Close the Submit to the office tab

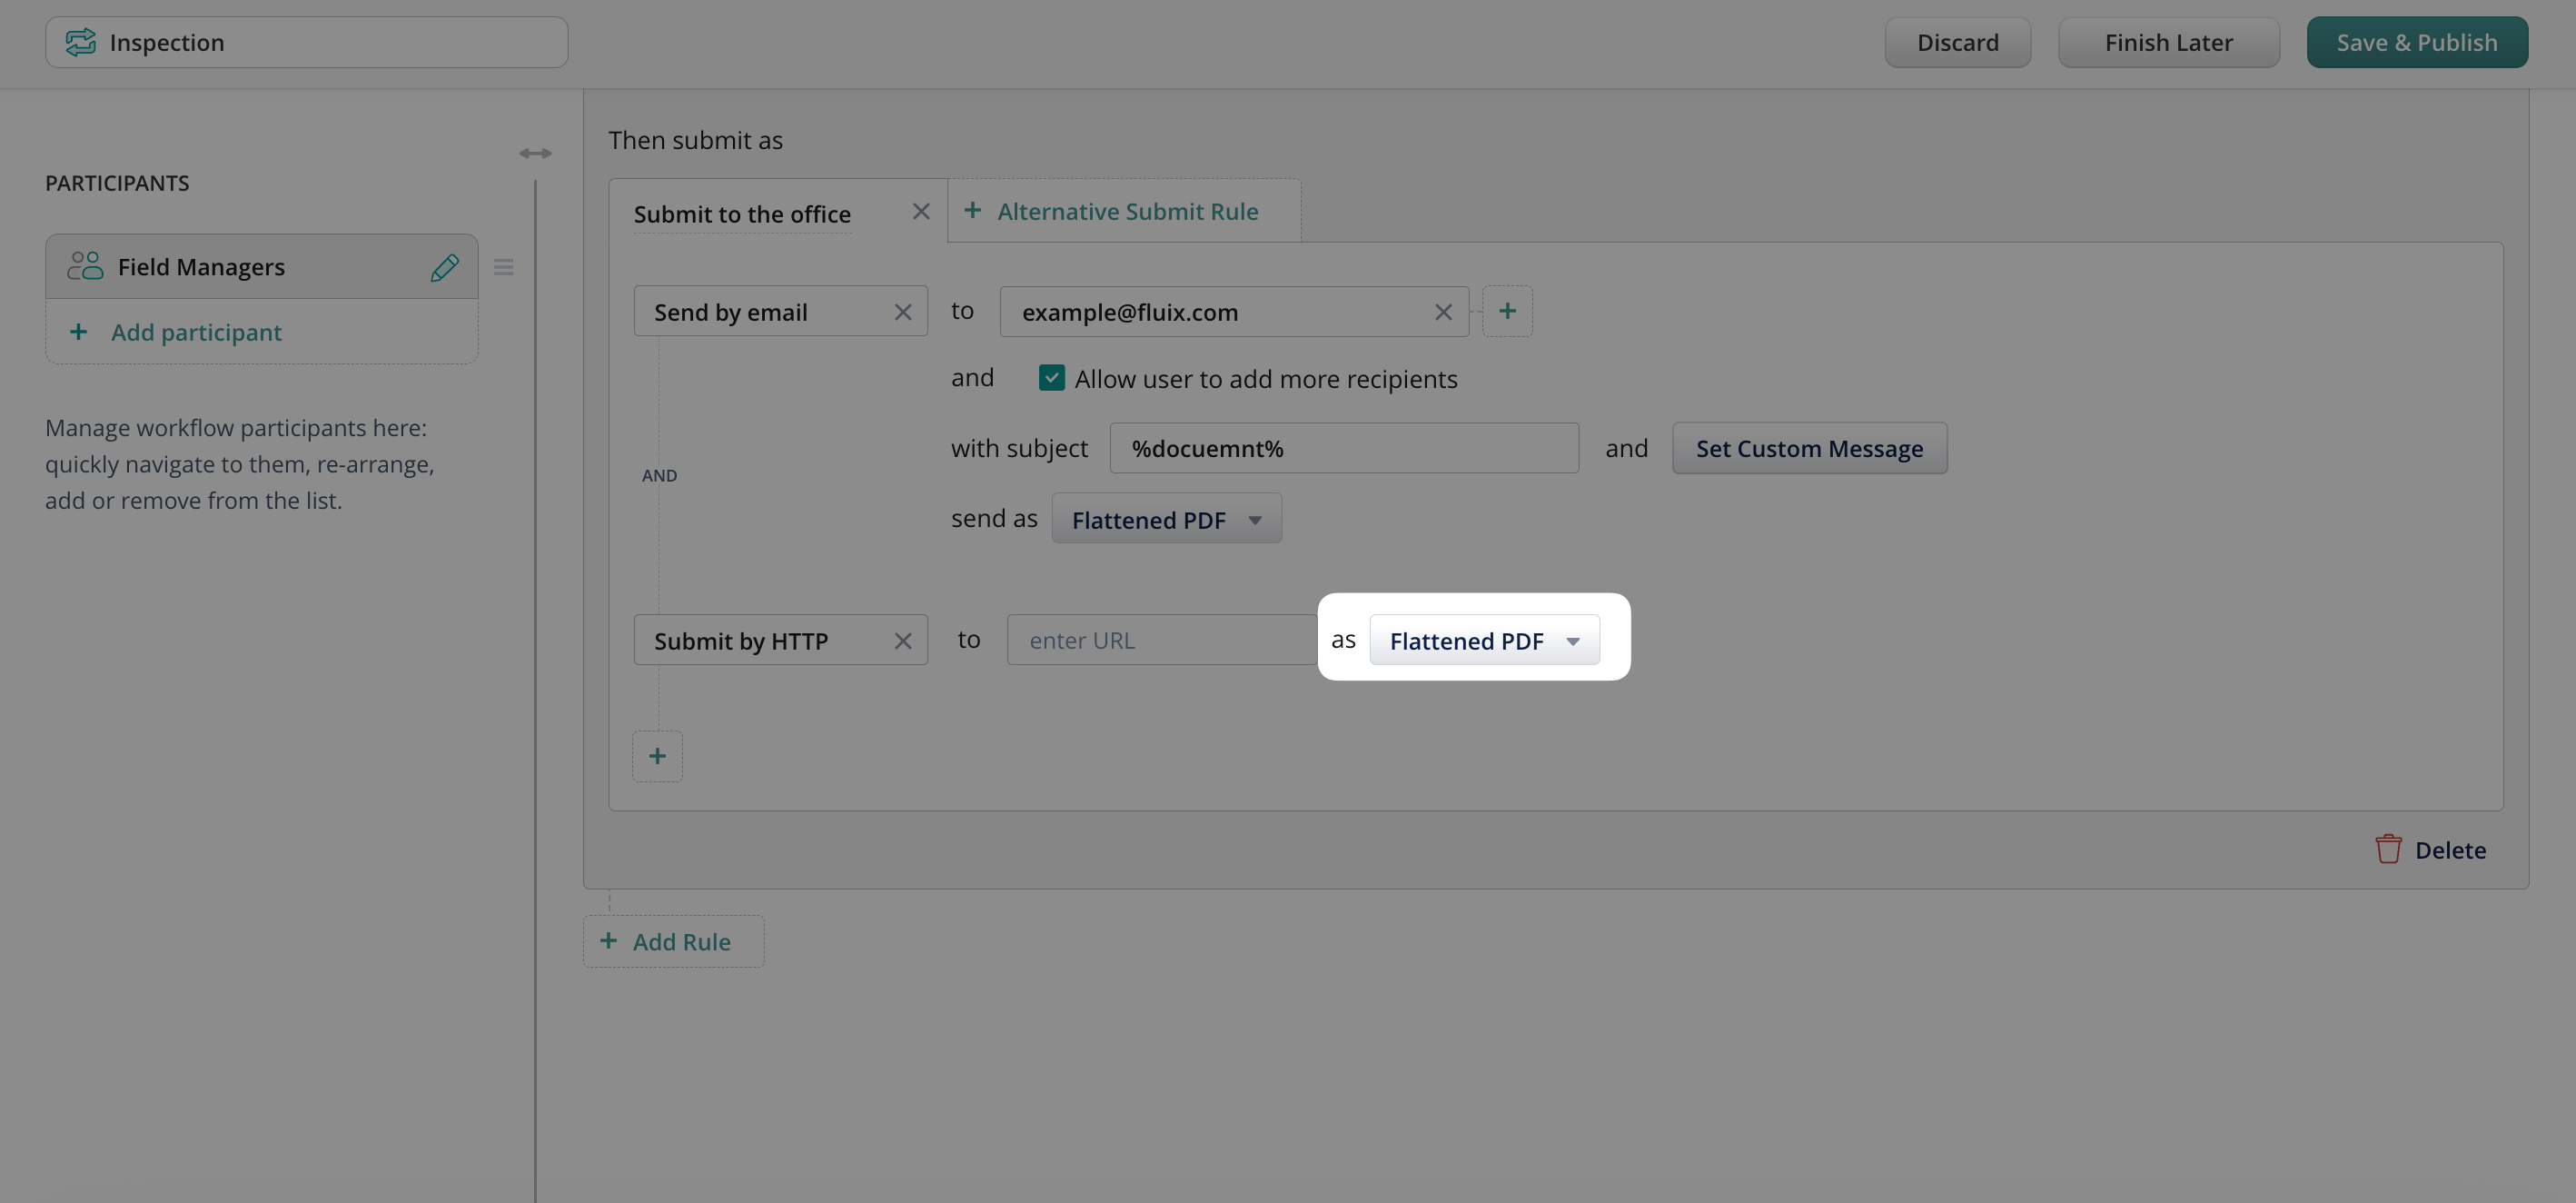point(920,211)
